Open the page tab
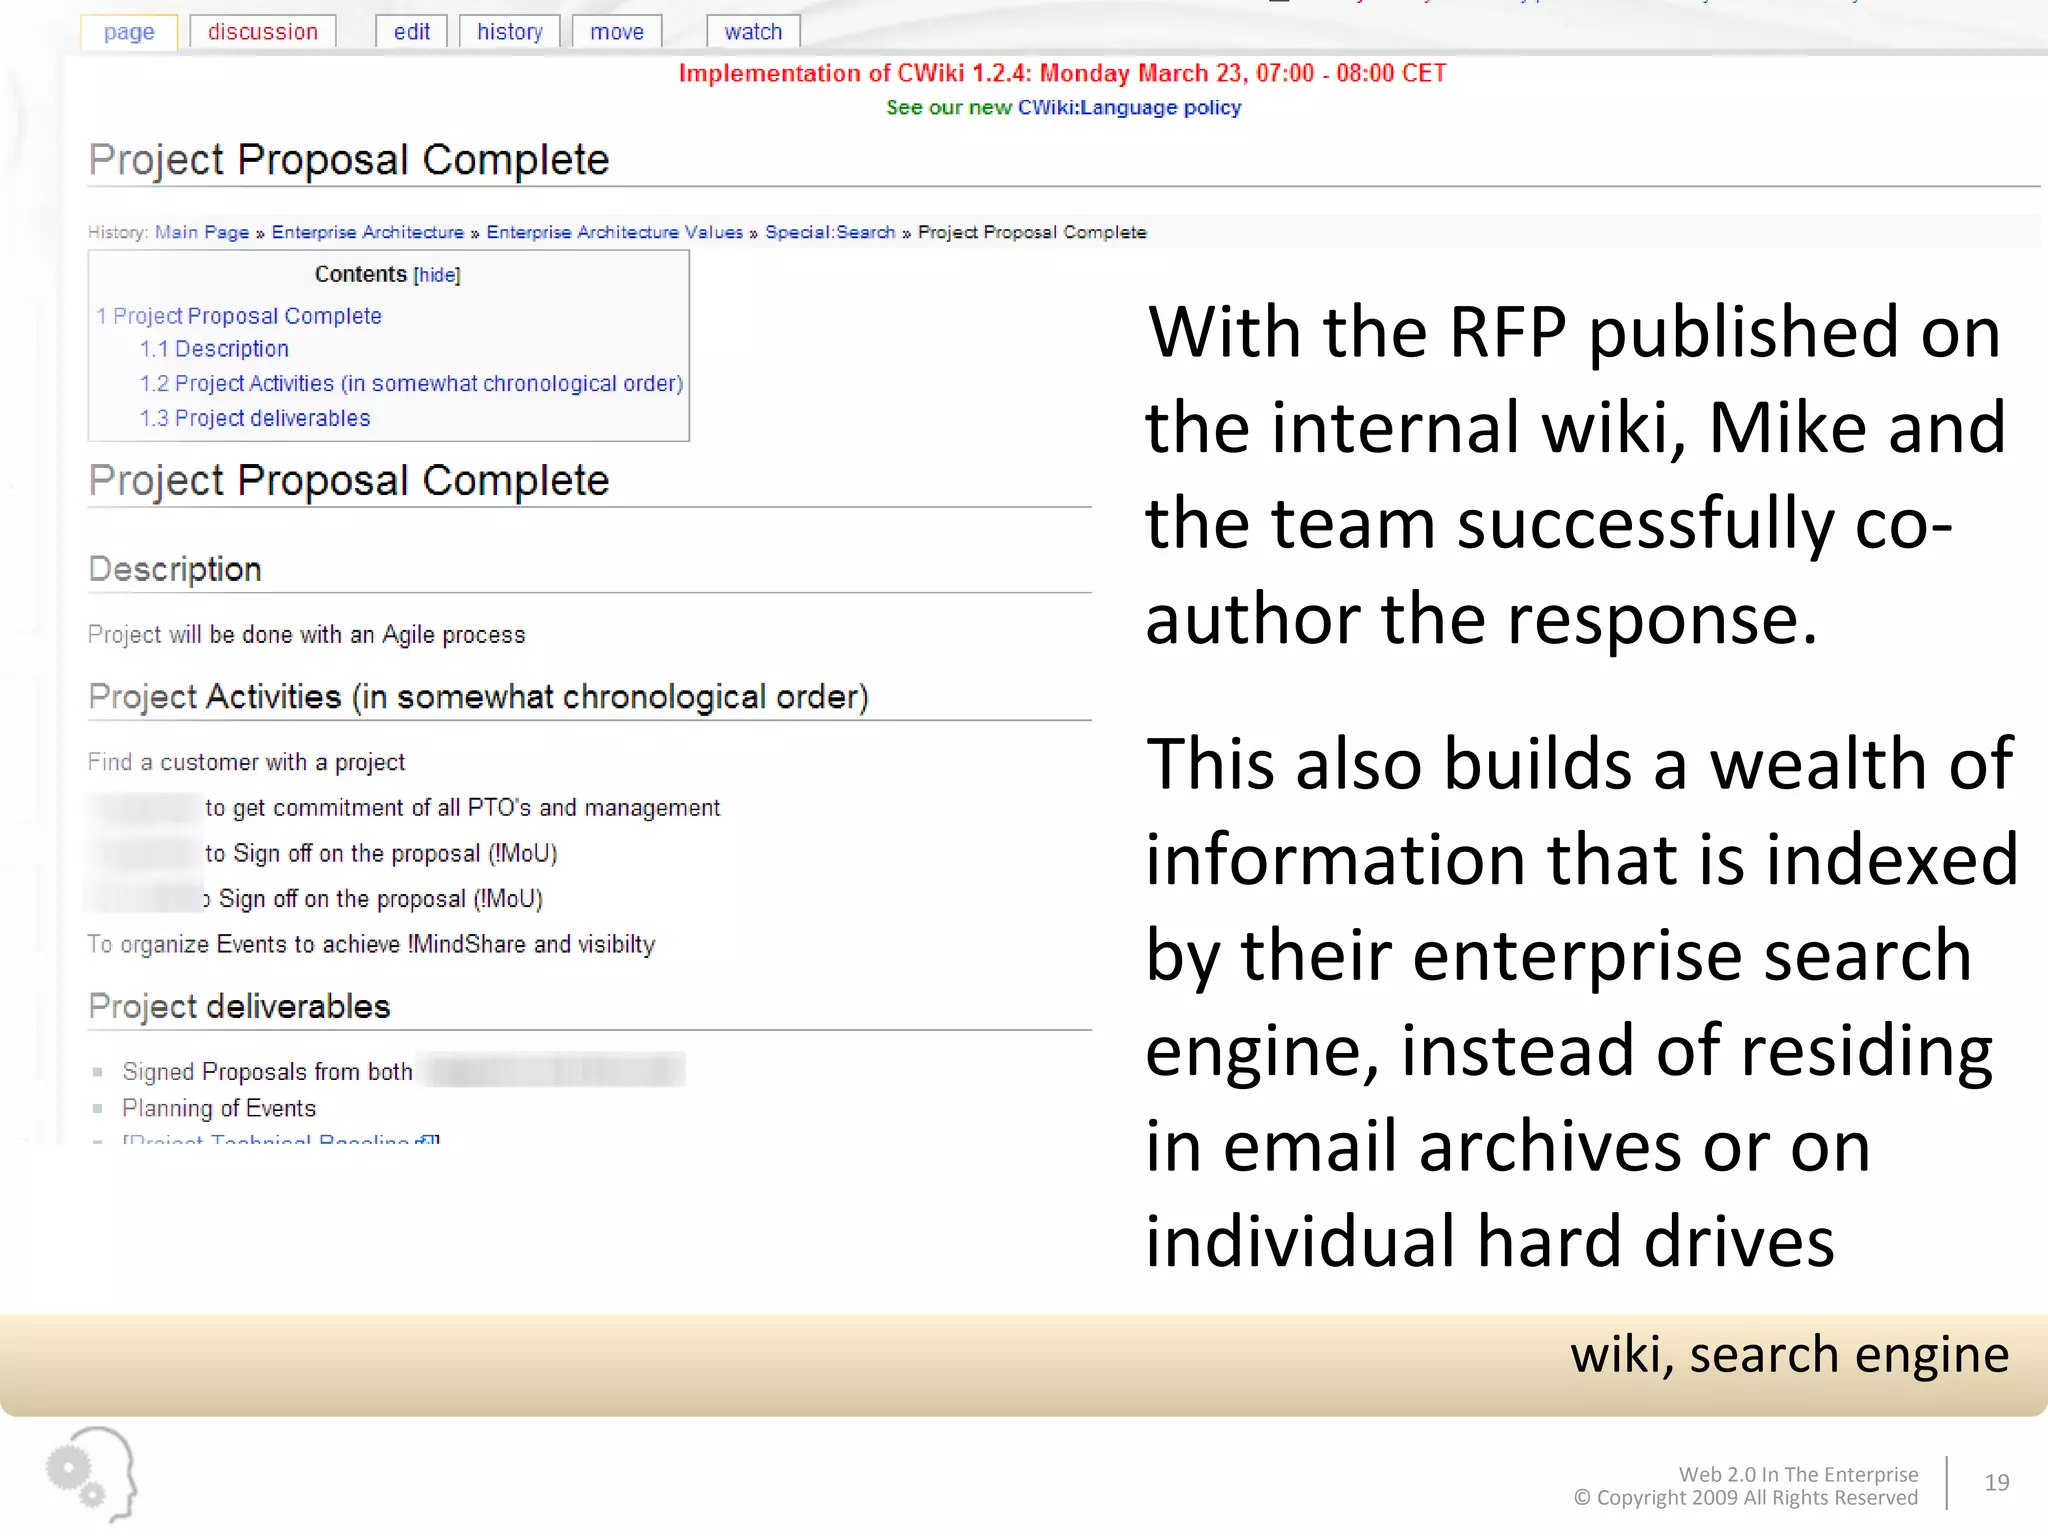Image resolution: width=2048 pixels, height=1536 pixels. click(129, 32)
